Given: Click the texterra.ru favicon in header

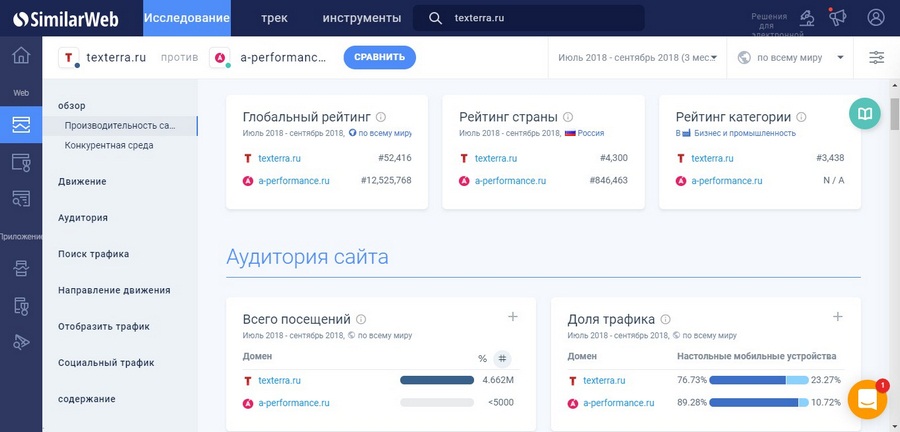Looking at the screenshot, I should coord(69,57).
